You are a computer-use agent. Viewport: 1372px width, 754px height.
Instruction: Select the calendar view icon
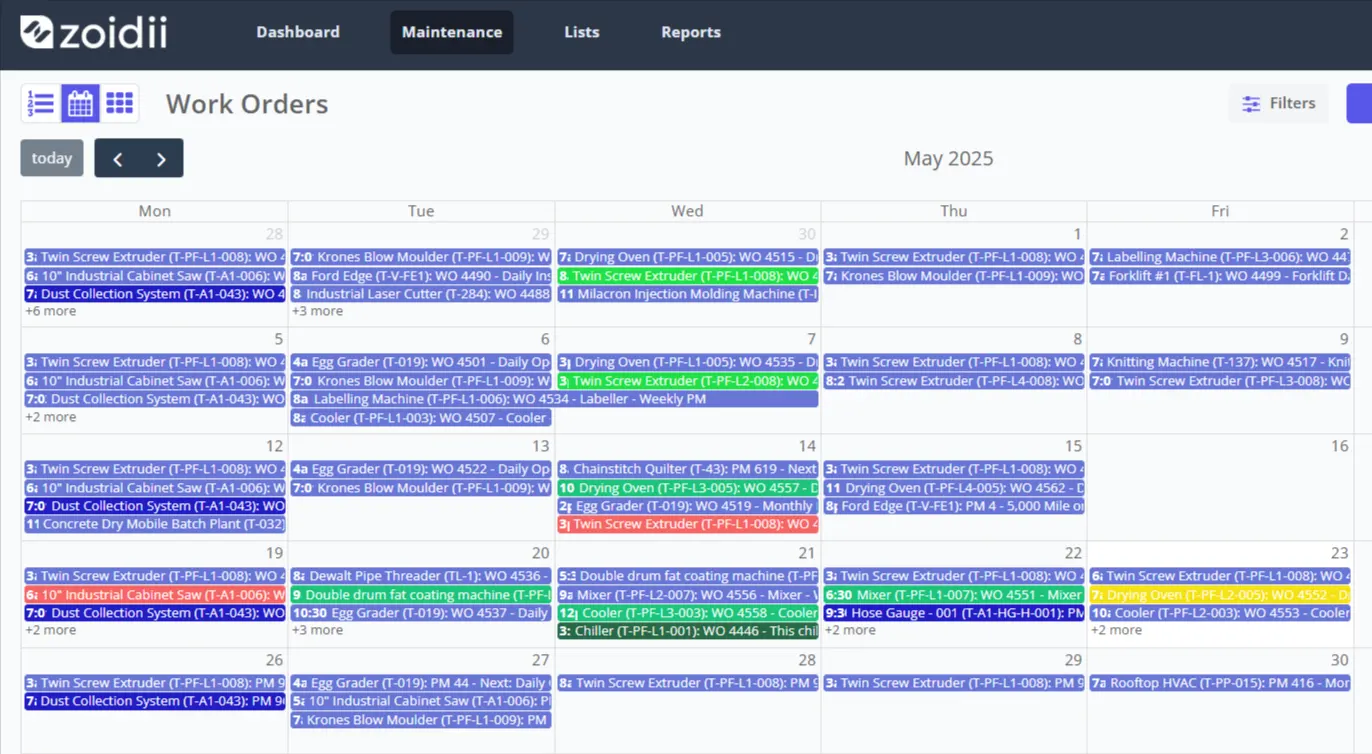coord(80,103)
